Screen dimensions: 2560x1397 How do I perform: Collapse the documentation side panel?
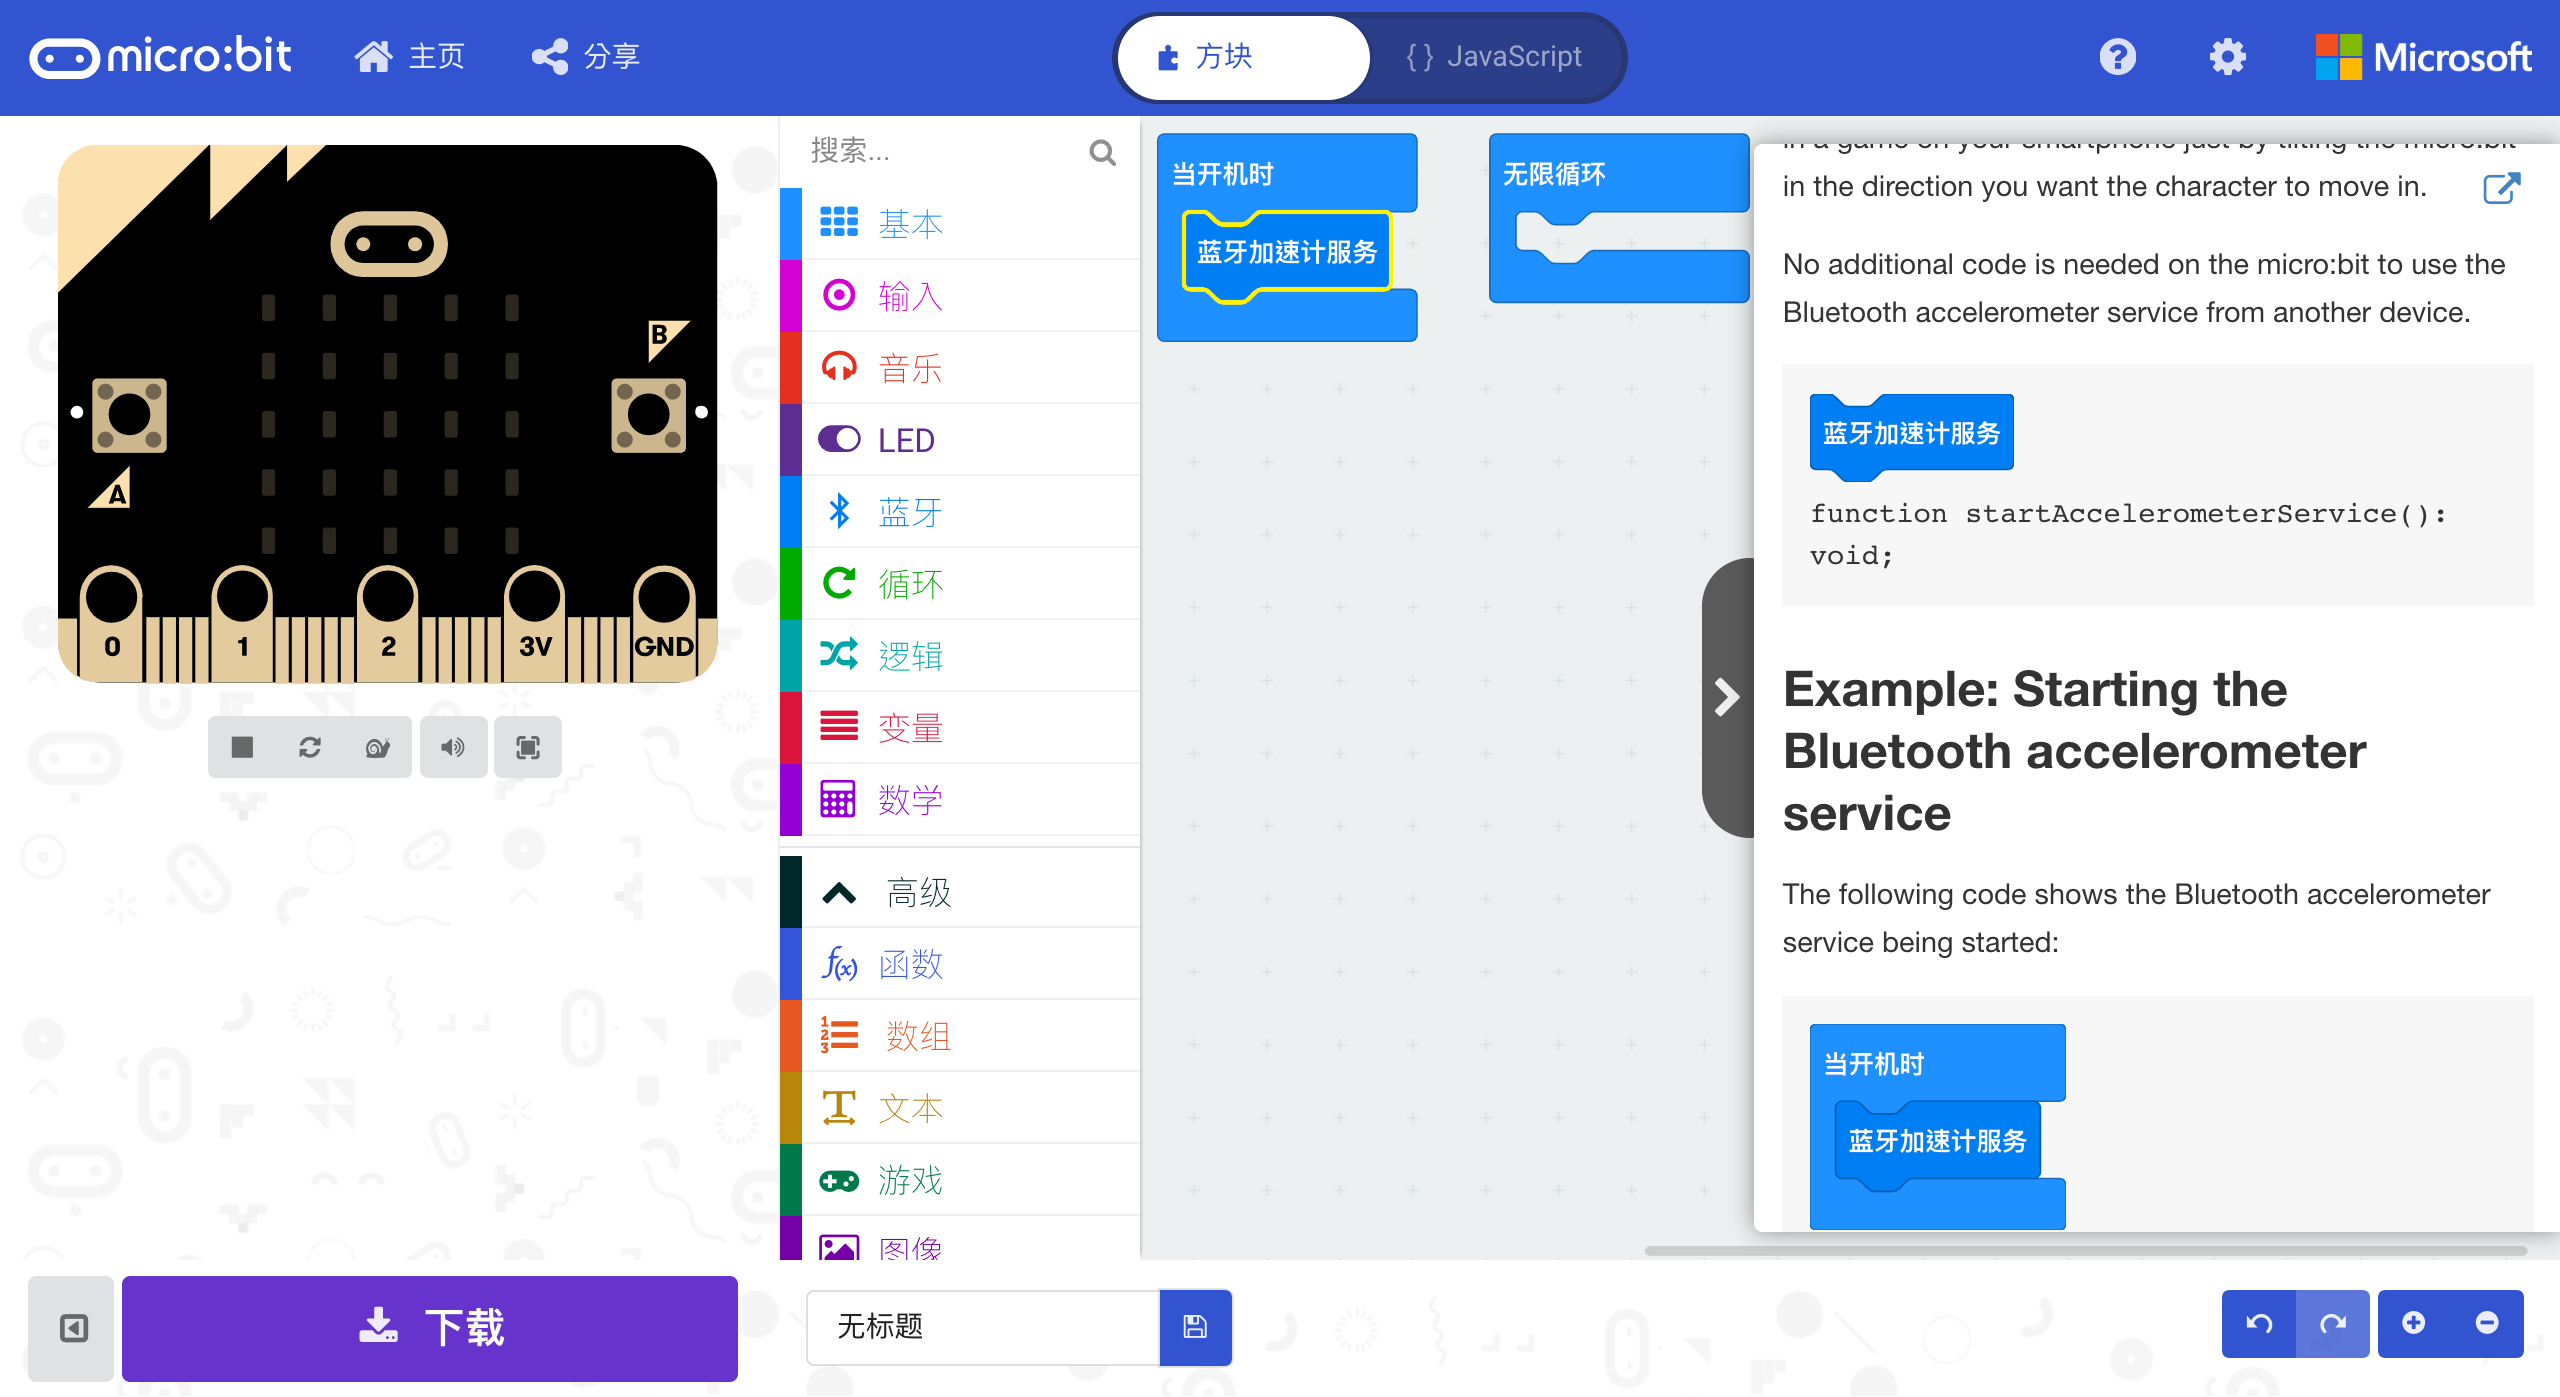coord(1726,697)
